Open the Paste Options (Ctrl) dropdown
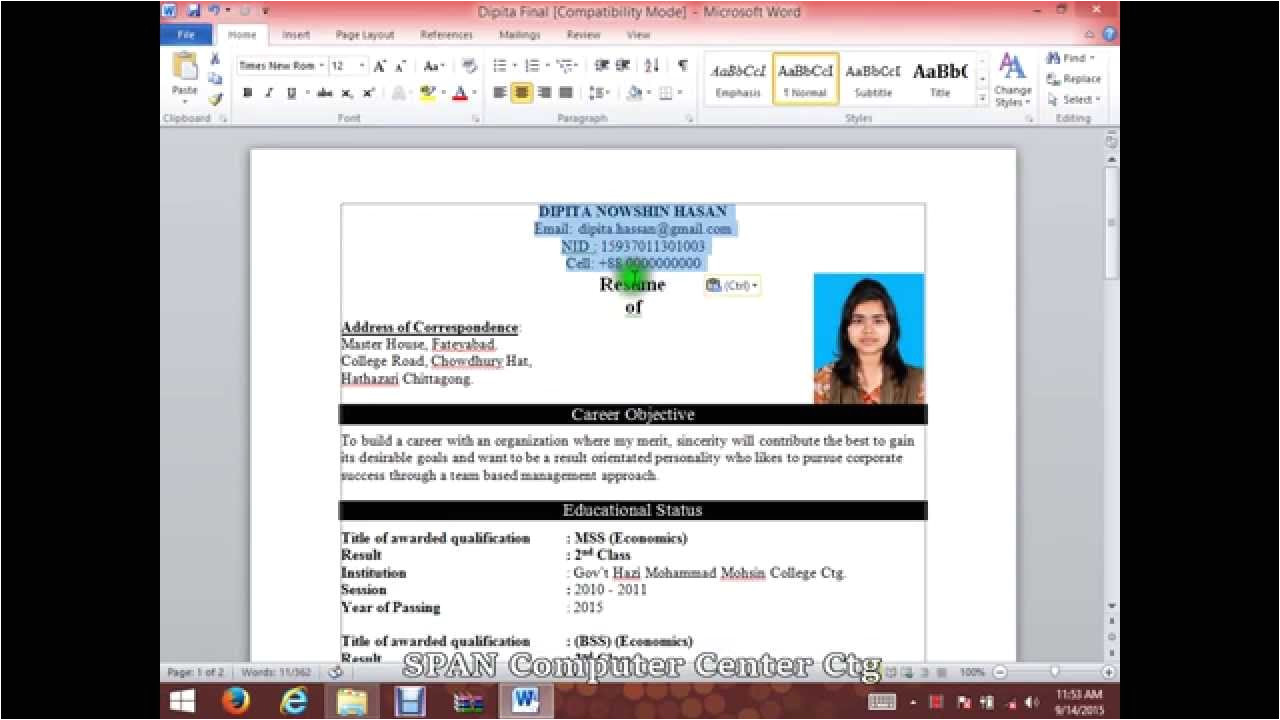1280x720 pixels. [x=733, y=286]
